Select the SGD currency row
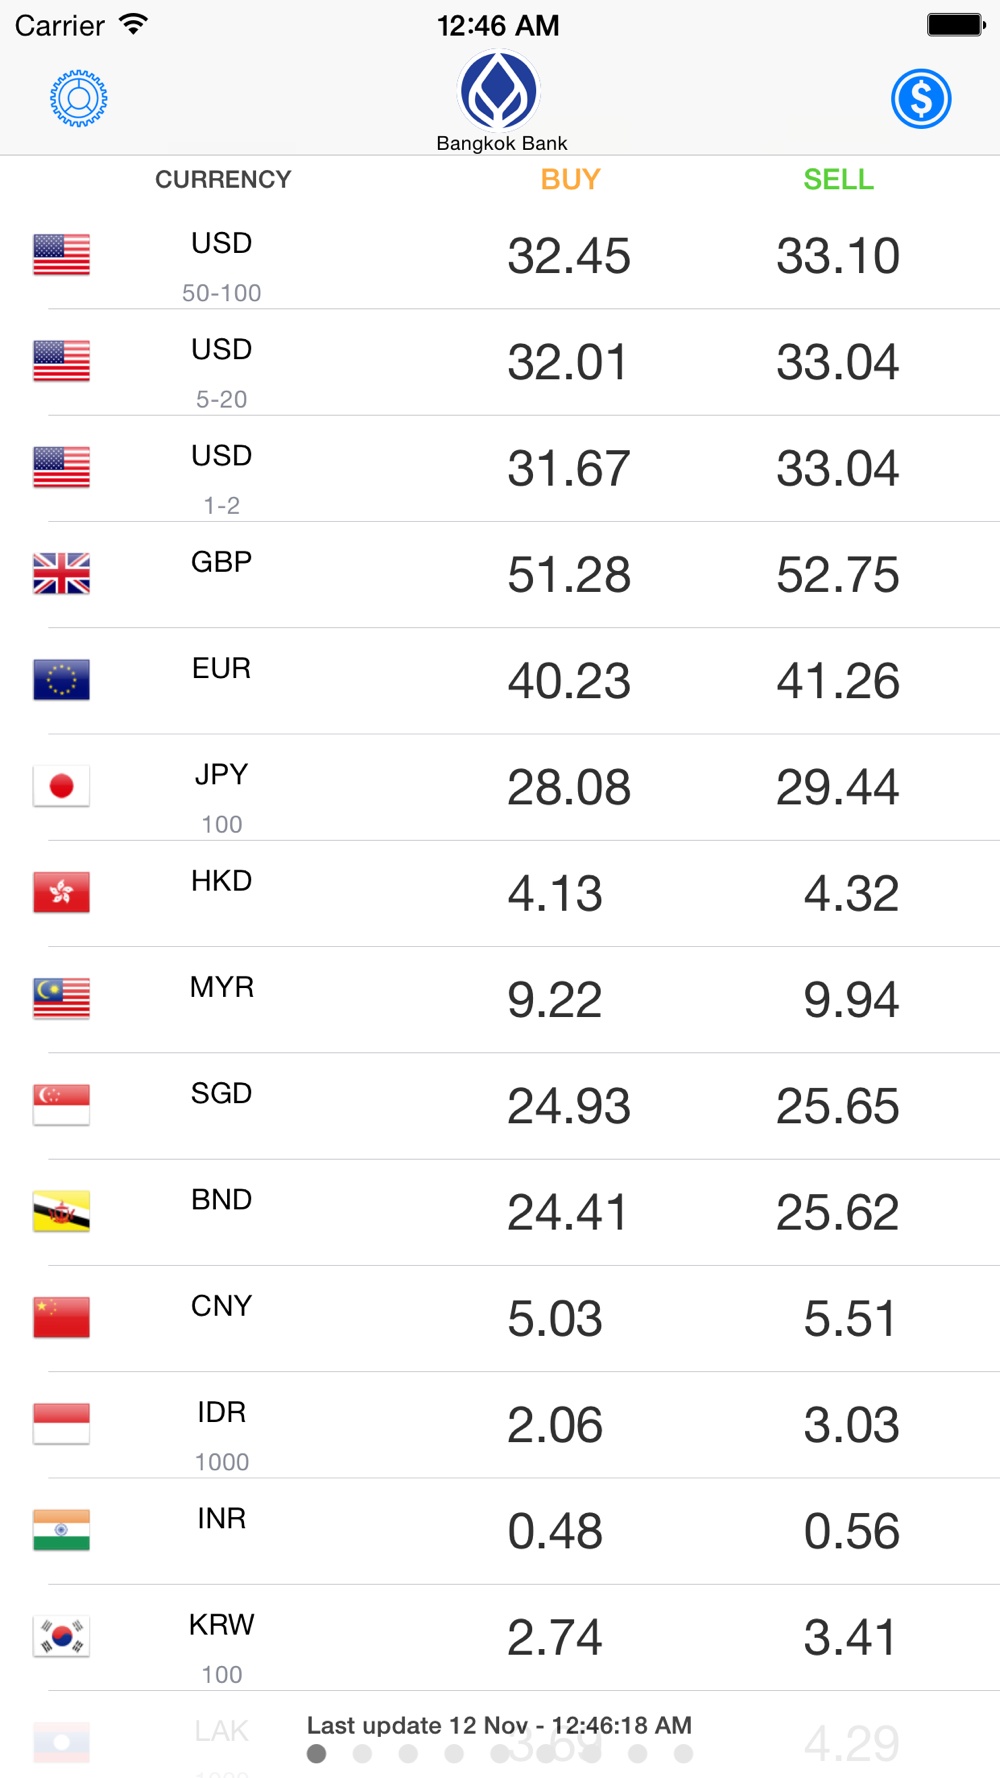This screenshot has width=1000, height=1778. 500,1106
